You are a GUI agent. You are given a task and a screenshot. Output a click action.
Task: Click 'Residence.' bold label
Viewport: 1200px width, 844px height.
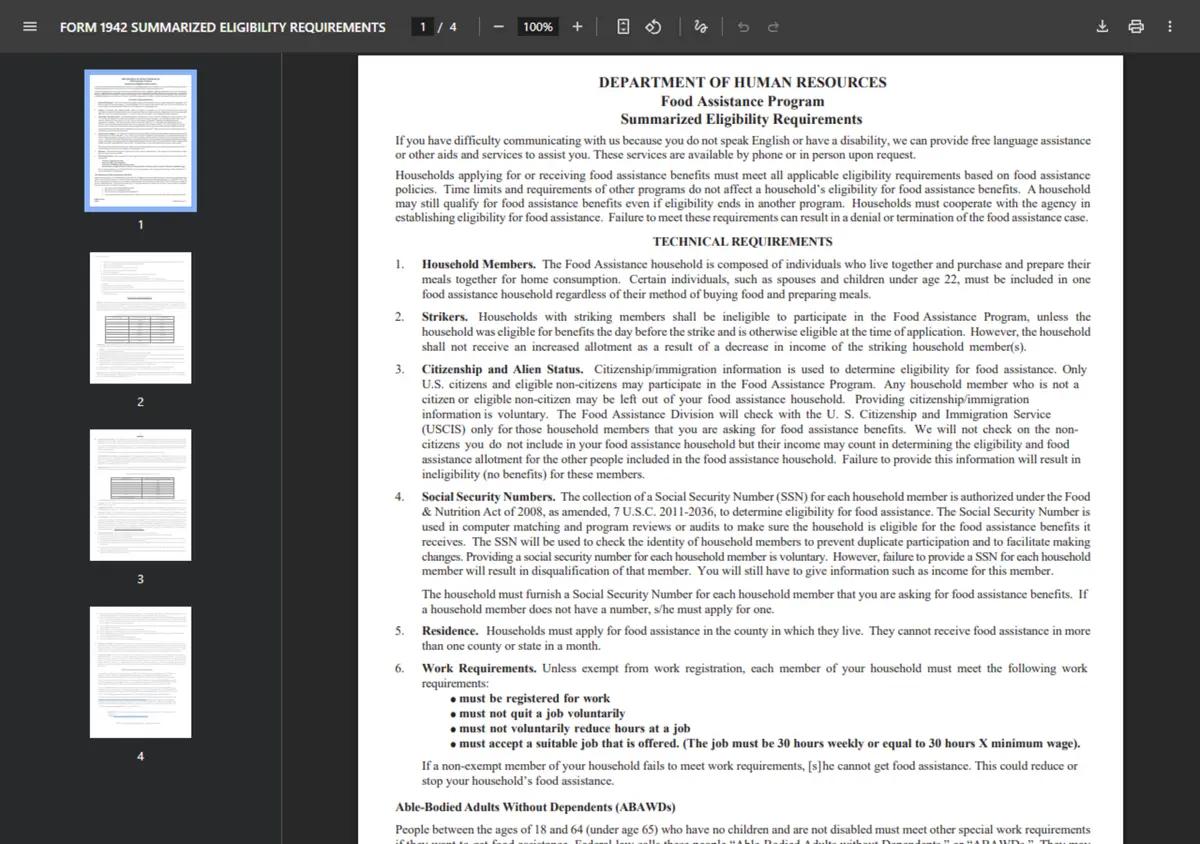click(450, 631)
